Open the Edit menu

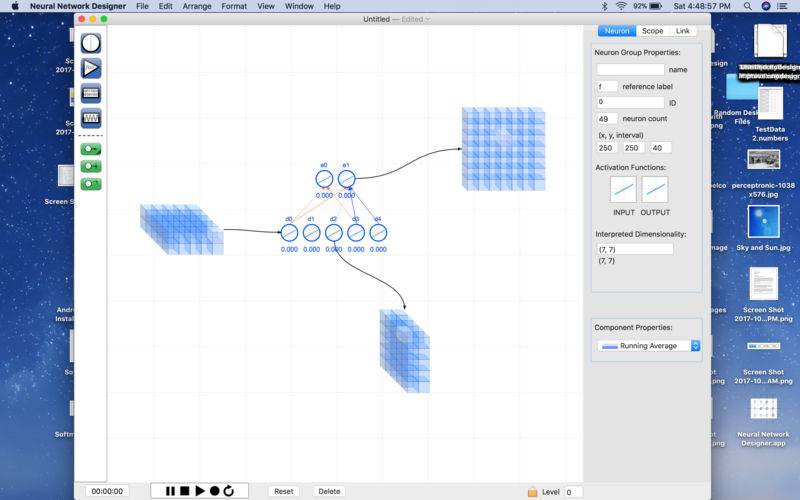pos(165,6)
